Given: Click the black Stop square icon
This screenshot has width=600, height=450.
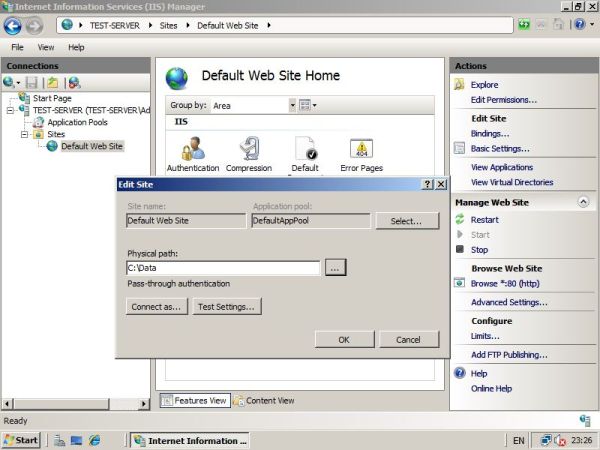Looking at the screenshot, I should click(460, 249).
